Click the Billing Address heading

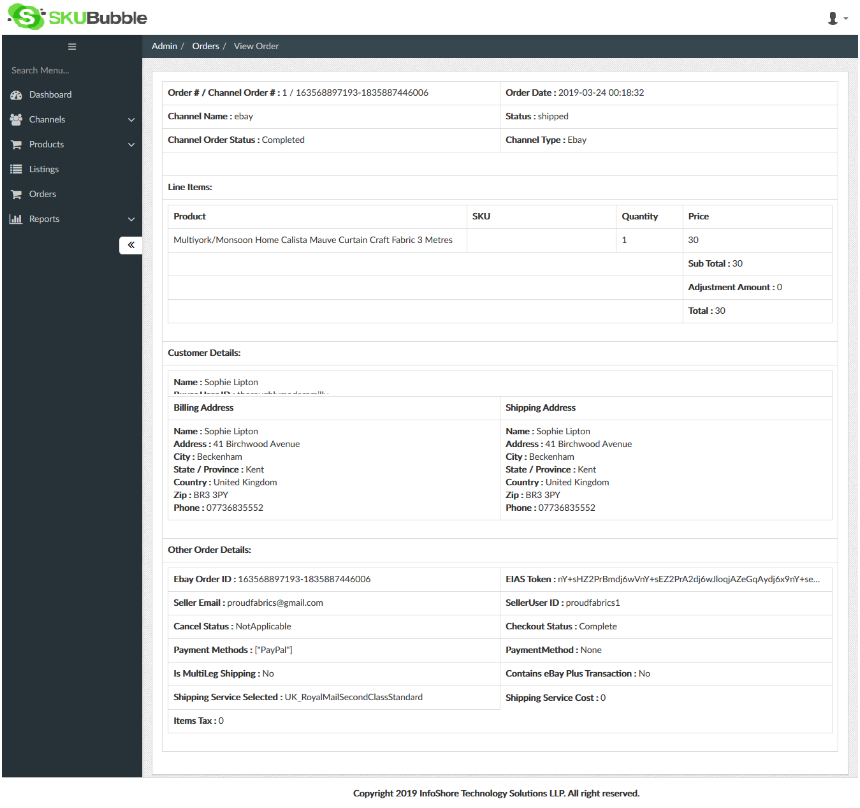tap(203, 408)
